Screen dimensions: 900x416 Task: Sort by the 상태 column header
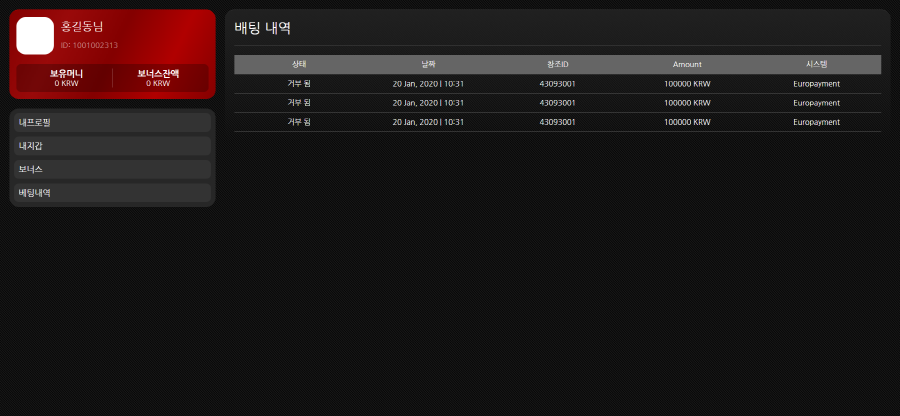point(299,64)
